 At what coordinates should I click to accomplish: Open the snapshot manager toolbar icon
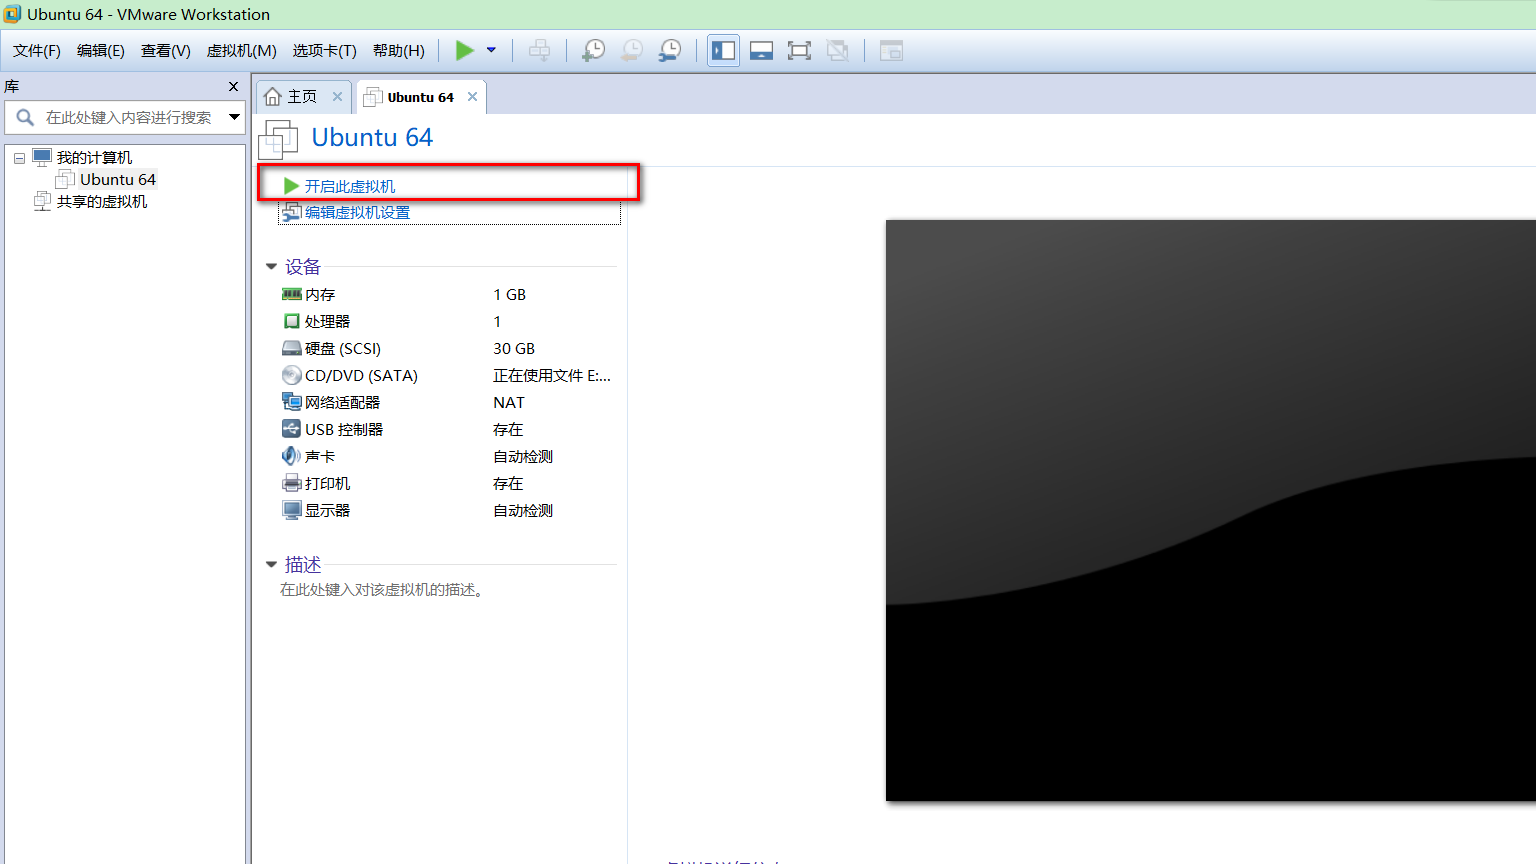click(670, 50)
